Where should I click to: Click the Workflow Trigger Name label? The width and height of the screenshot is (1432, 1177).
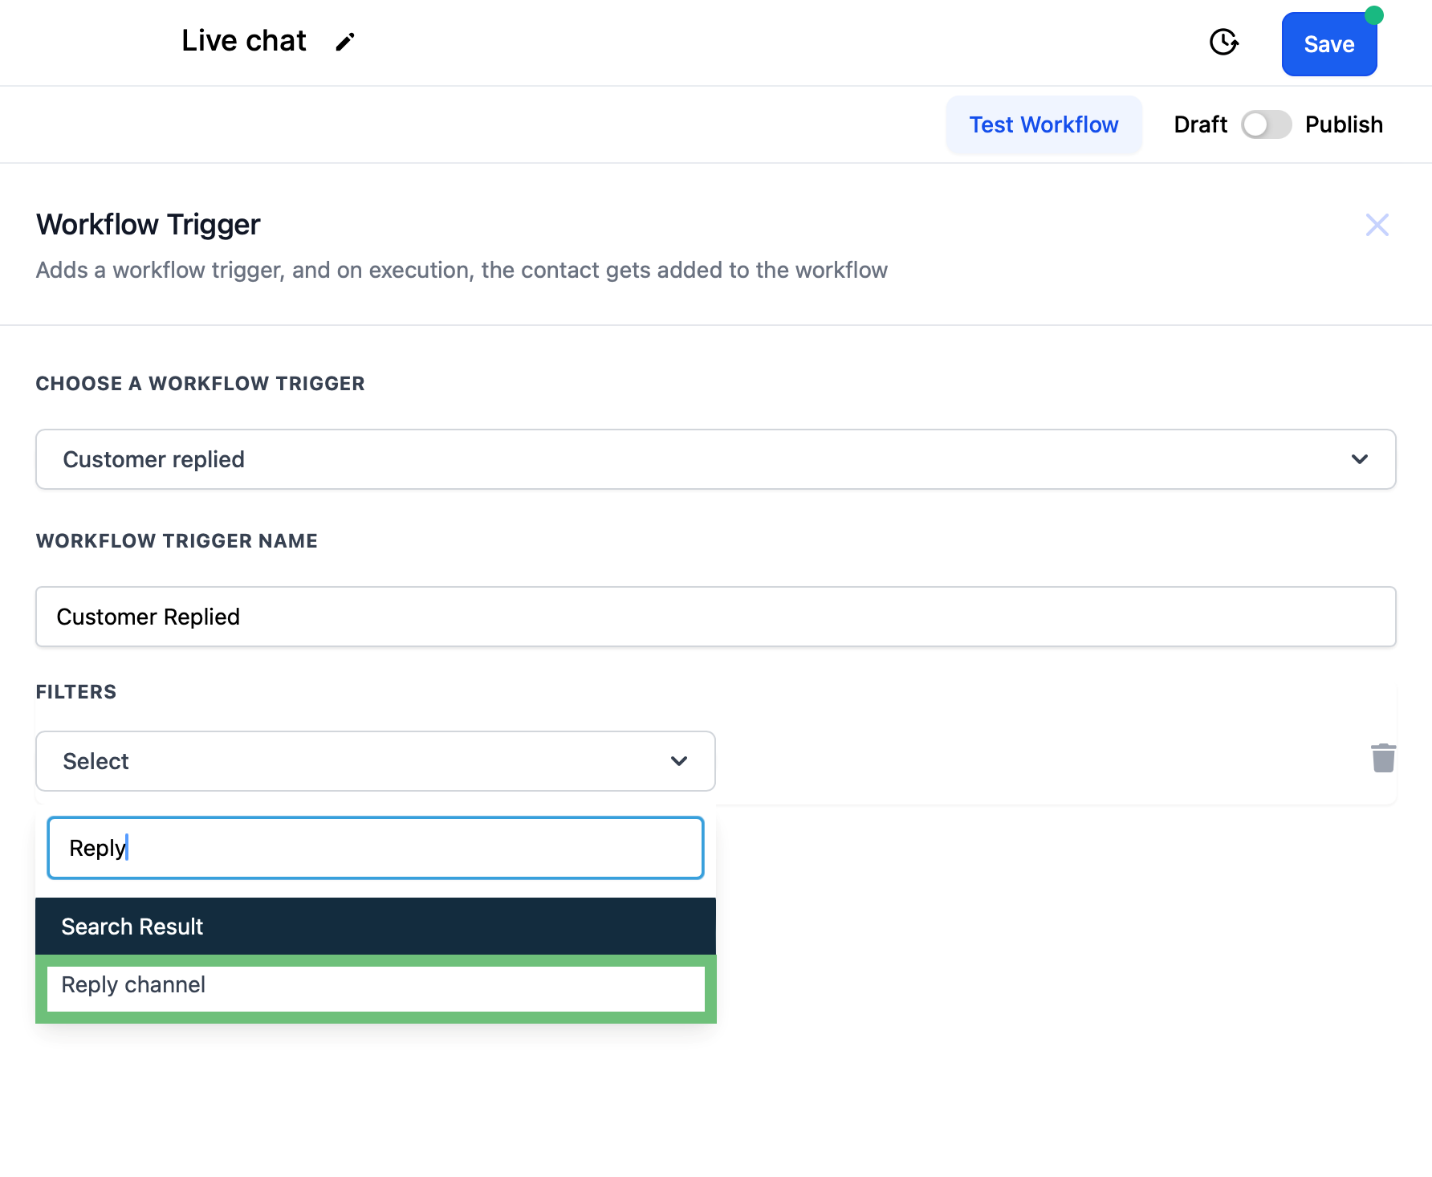tap(177, 541)
